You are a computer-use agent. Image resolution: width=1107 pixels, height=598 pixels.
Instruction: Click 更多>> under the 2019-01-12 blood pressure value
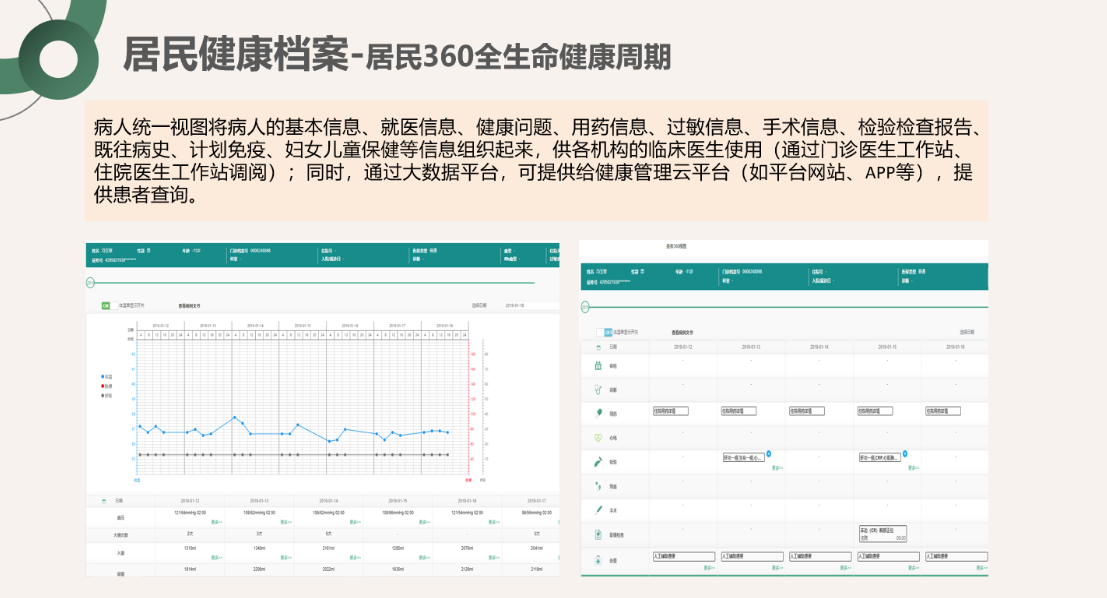coord(217,522)
